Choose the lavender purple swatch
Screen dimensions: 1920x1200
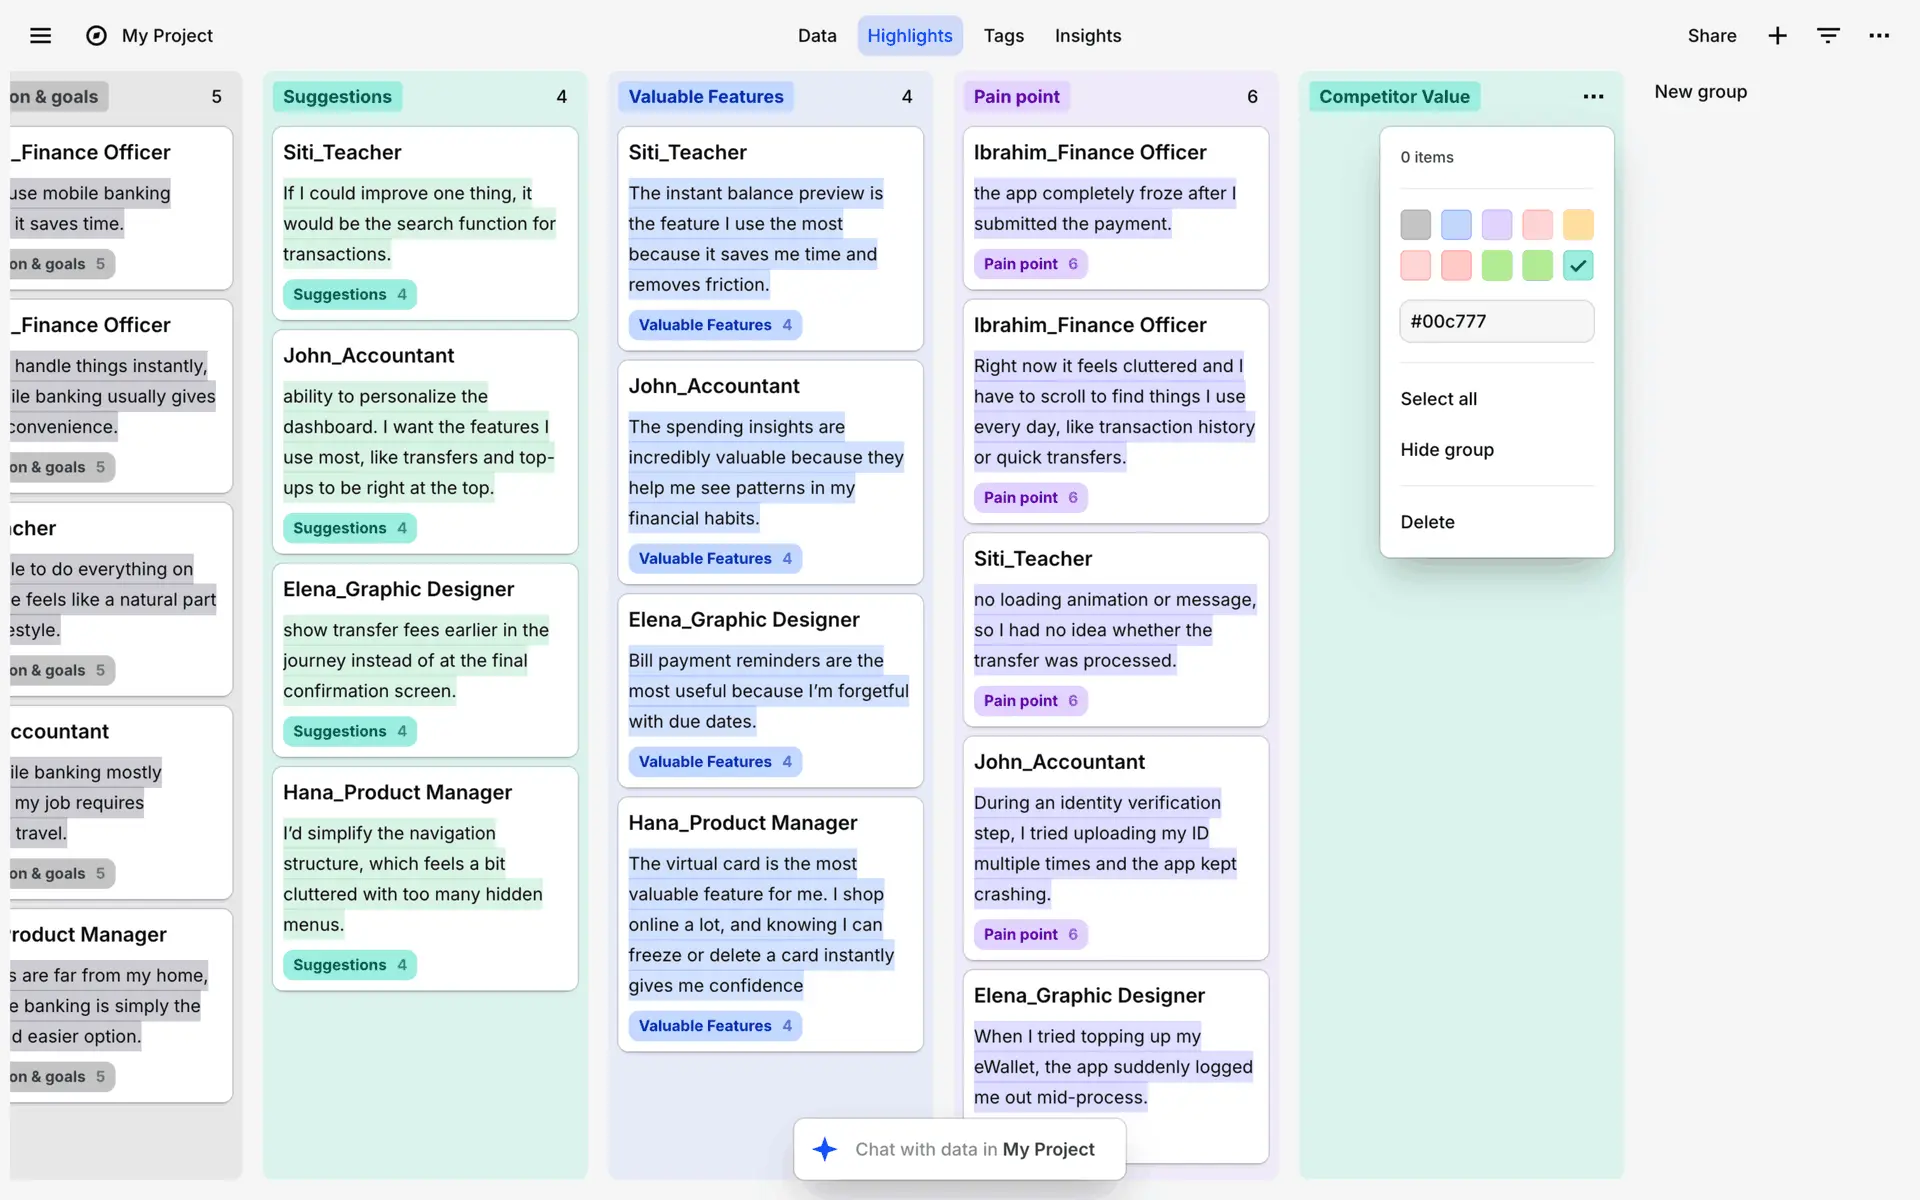point(1497,225)
